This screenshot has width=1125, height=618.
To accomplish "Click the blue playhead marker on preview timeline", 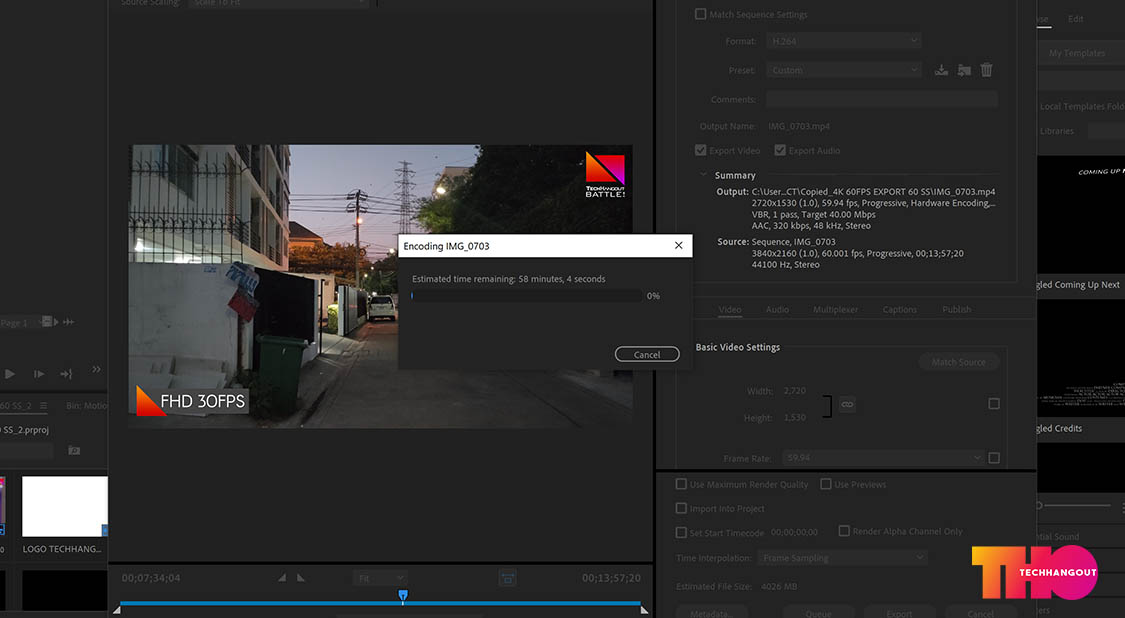I will click(x=403, y=595).
